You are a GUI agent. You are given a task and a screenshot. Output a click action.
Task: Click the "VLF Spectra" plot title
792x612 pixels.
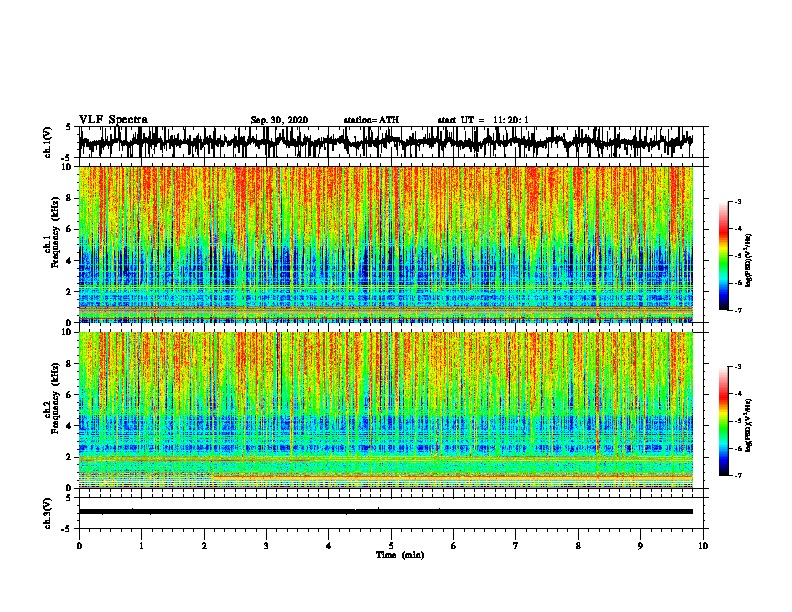click(x=114, y=120)
